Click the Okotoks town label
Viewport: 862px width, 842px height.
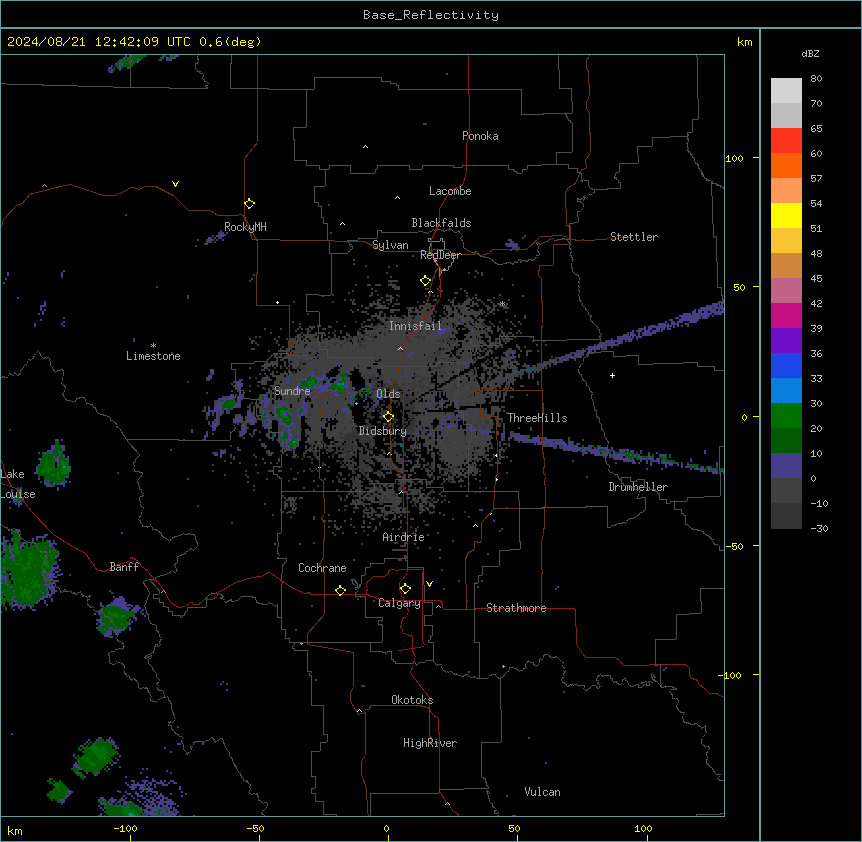[x=412, y=700]
